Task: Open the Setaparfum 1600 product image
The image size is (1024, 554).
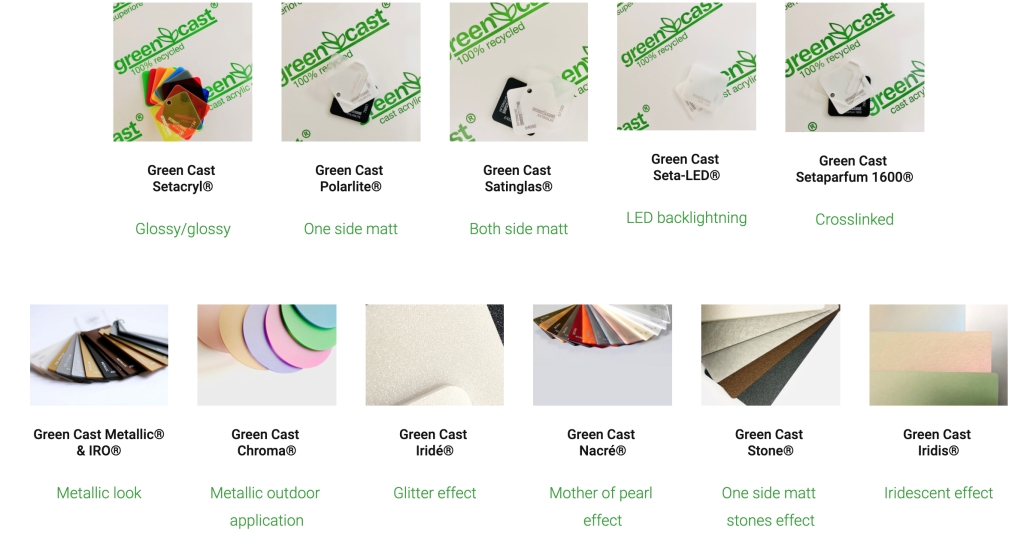Action: pos(854,67)
